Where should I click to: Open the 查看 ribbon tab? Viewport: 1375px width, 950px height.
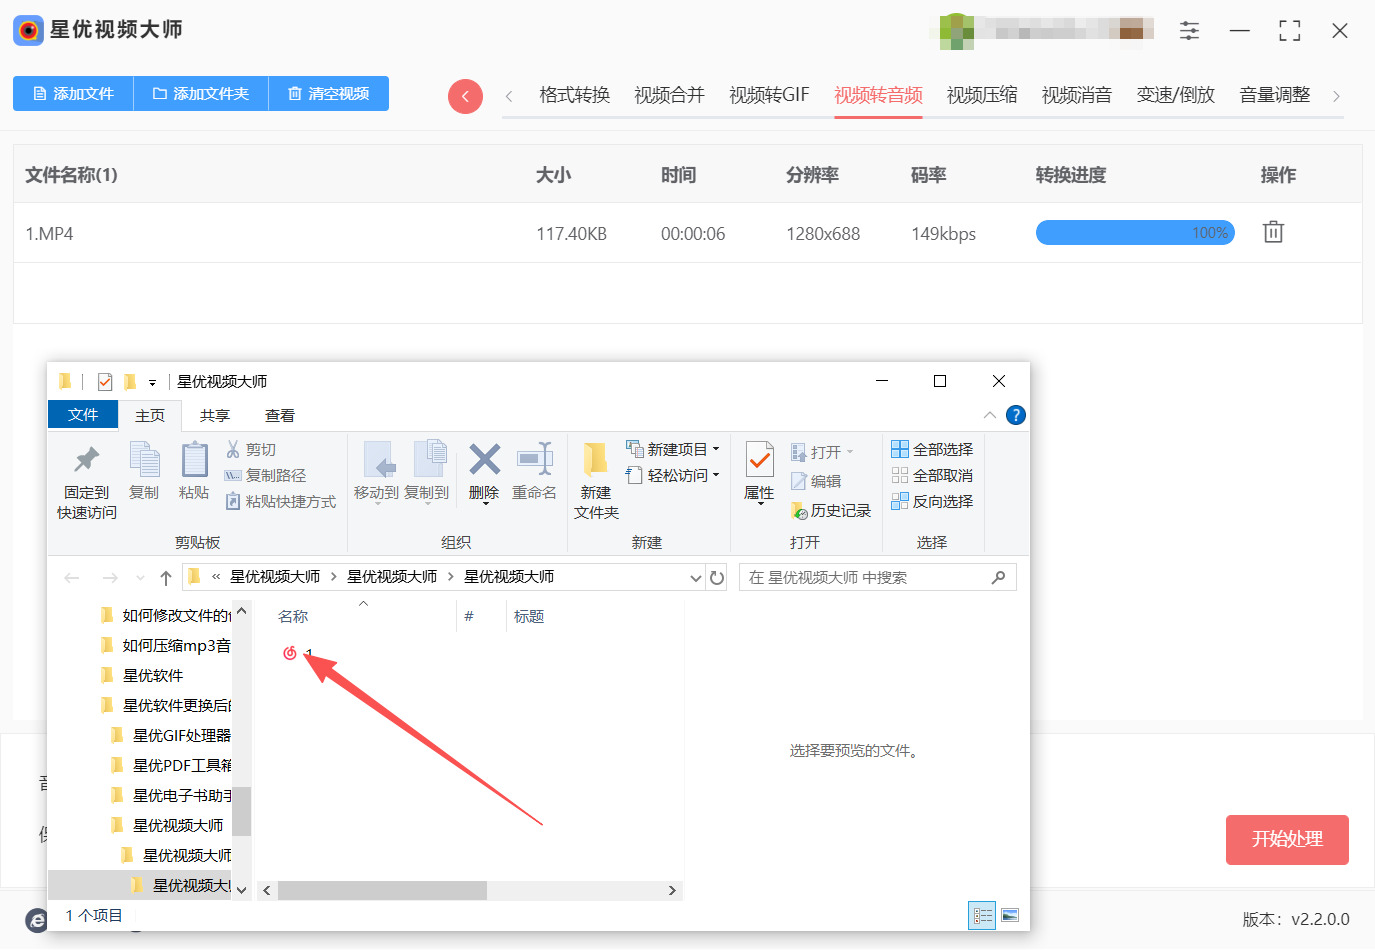click(x=279, y=416)
